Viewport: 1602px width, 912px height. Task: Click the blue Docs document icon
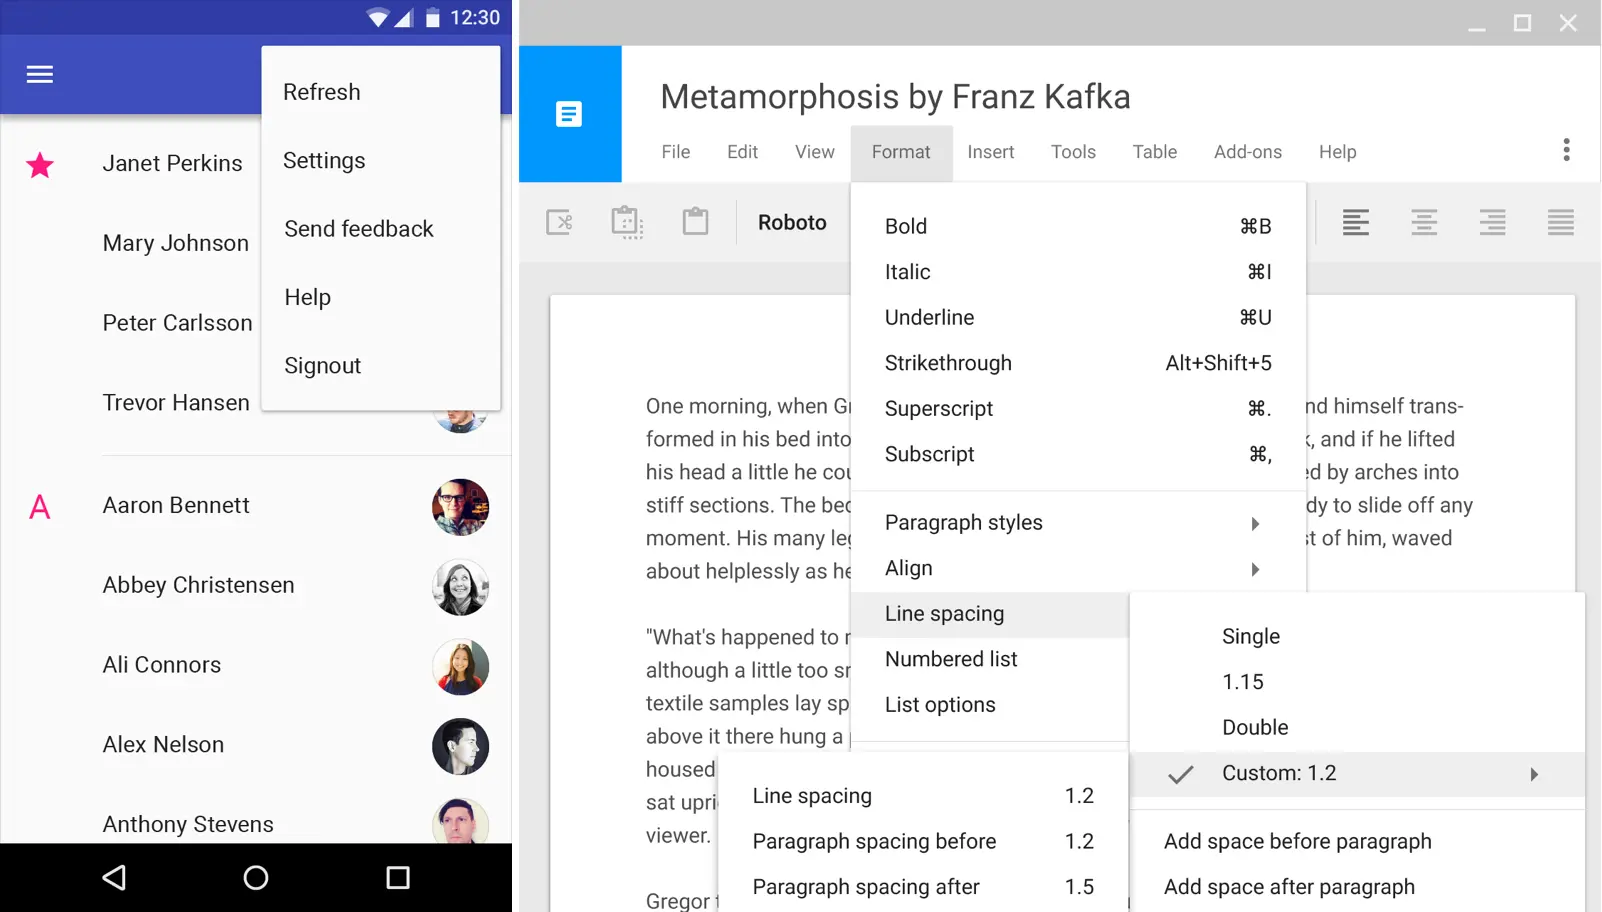click(569, 114)
